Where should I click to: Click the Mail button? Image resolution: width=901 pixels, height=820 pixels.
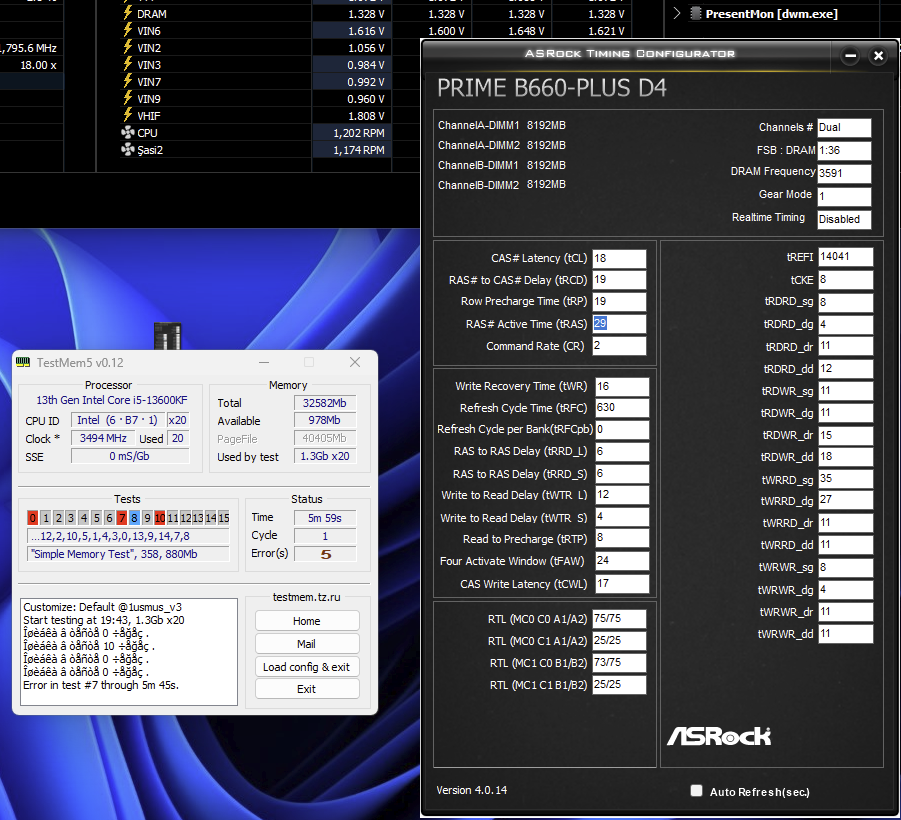click(306, 644)
